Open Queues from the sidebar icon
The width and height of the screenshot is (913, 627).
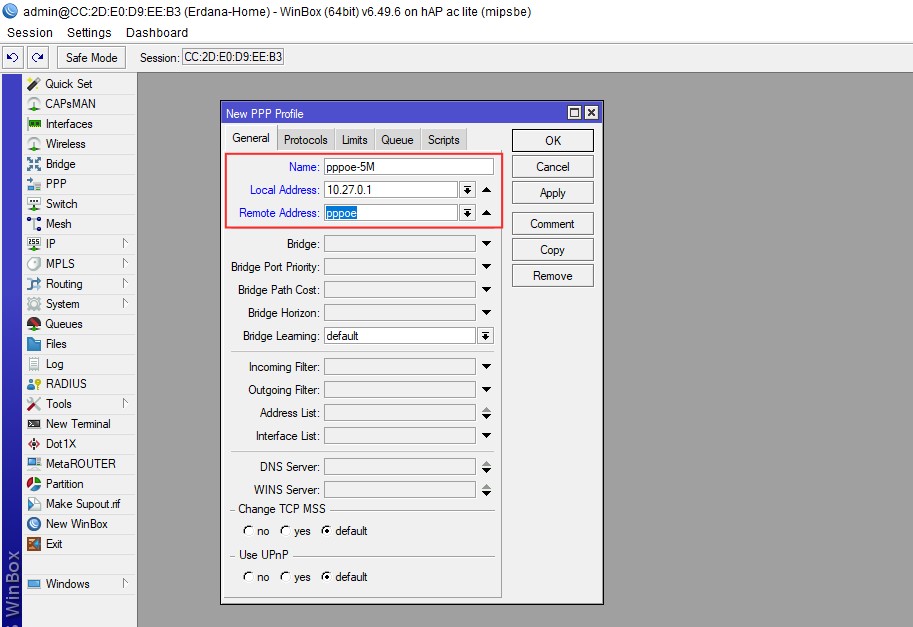pyautogui.click(x=34, y=324)
